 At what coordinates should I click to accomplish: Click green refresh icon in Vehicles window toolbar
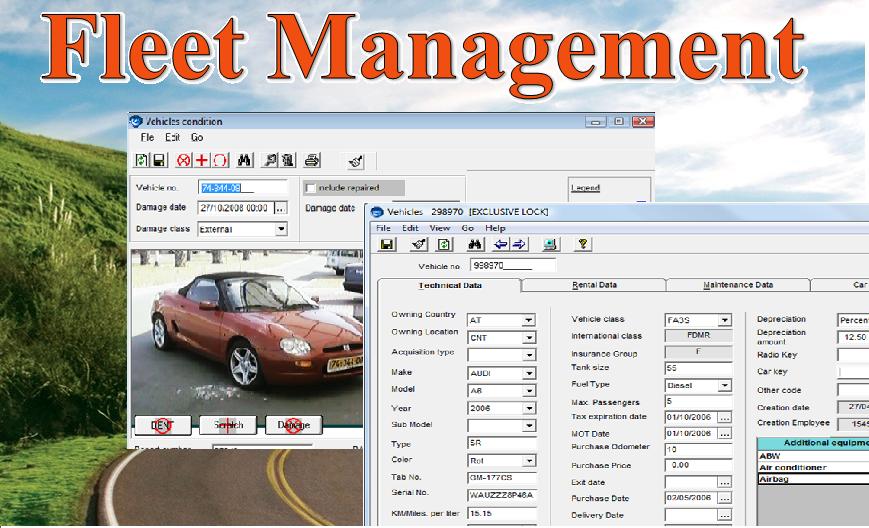pos(444,244)
